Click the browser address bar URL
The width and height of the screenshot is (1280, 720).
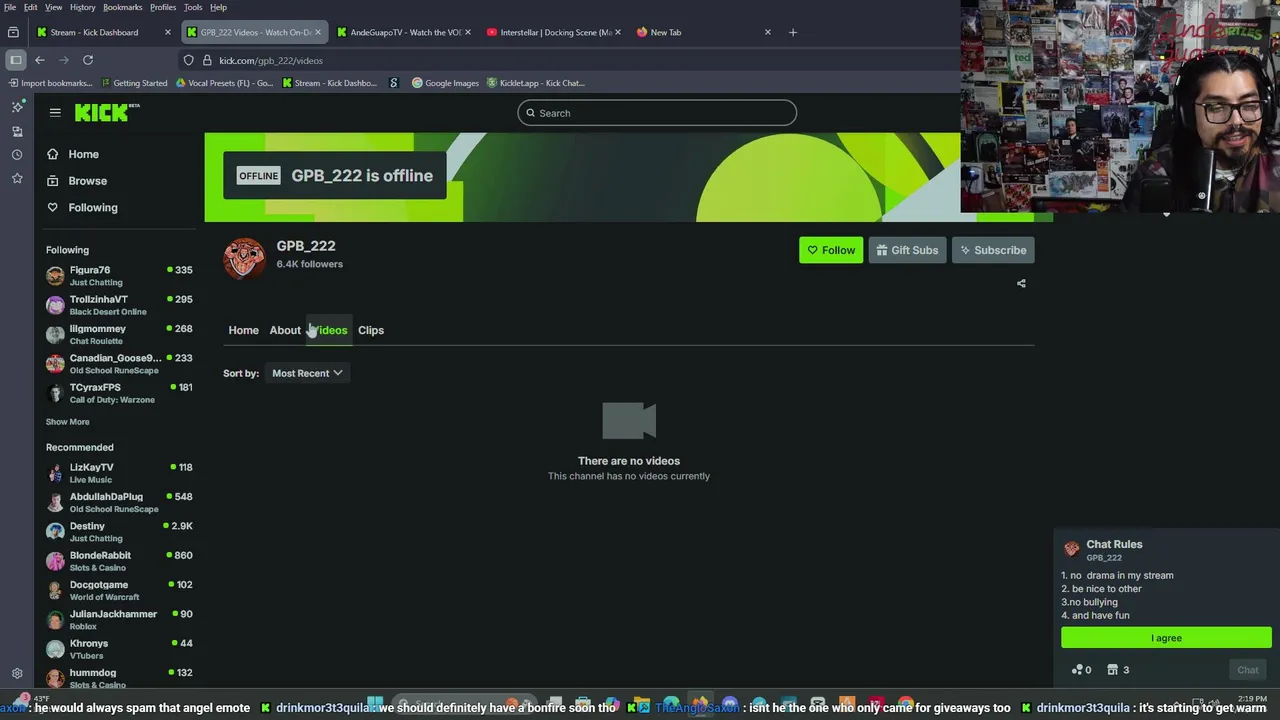click(271, 60)
